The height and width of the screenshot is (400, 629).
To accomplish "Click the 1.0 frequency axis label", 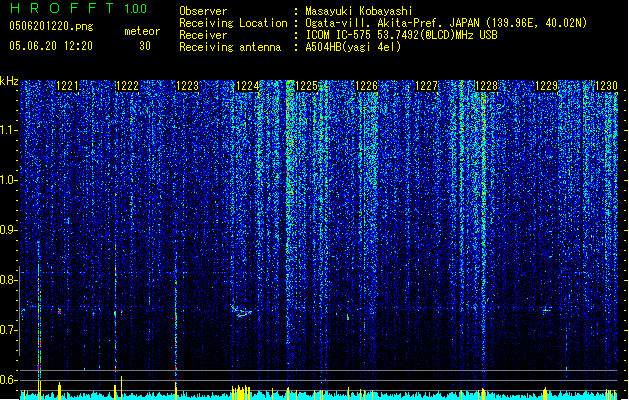I will [9, 180].
